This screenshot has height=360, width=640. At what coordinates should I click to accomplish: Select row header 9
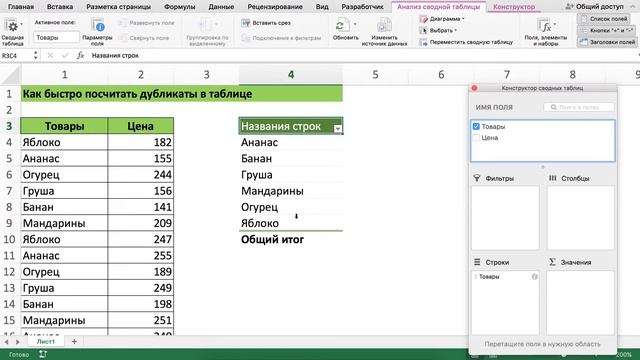(x=10, y=223)
